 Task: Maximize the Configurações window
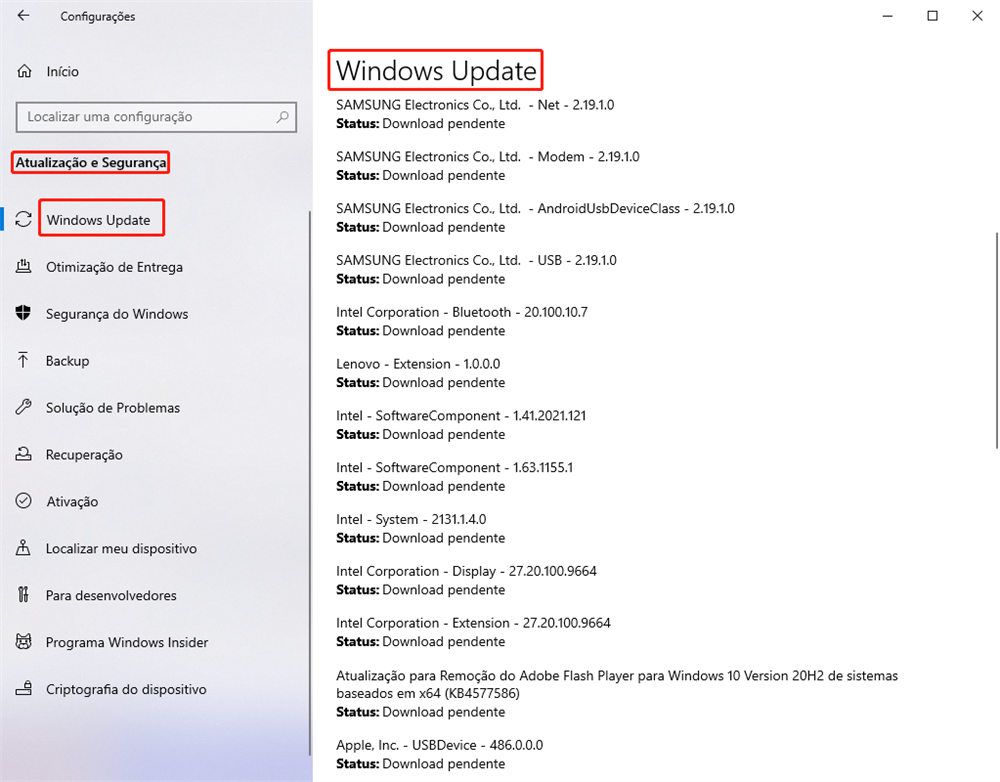coord(932,15)
